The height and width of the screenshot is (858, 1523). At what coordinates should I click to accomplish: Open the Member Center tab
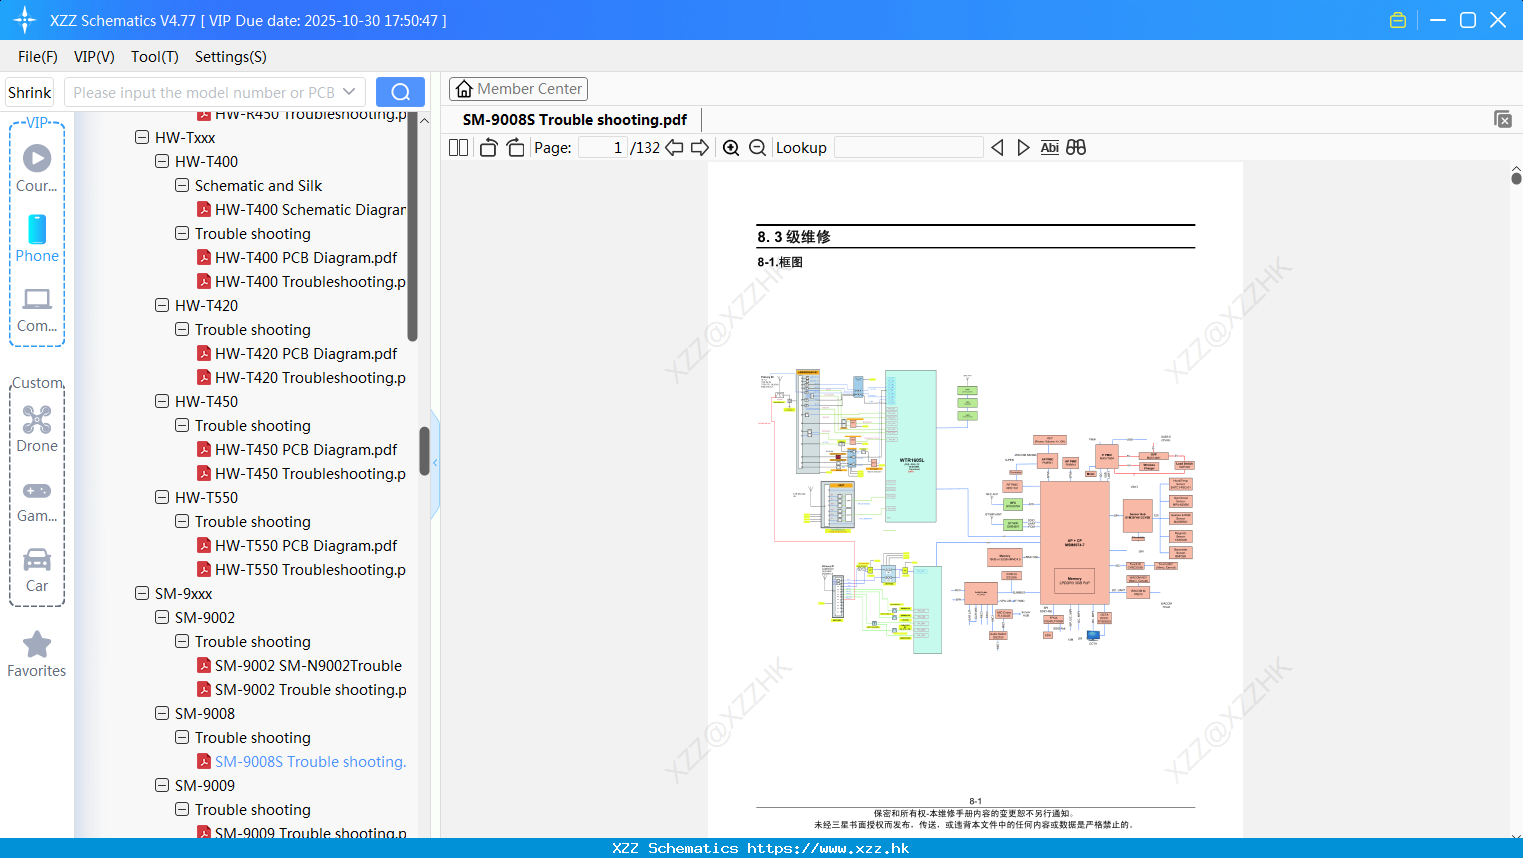[518, 89]
